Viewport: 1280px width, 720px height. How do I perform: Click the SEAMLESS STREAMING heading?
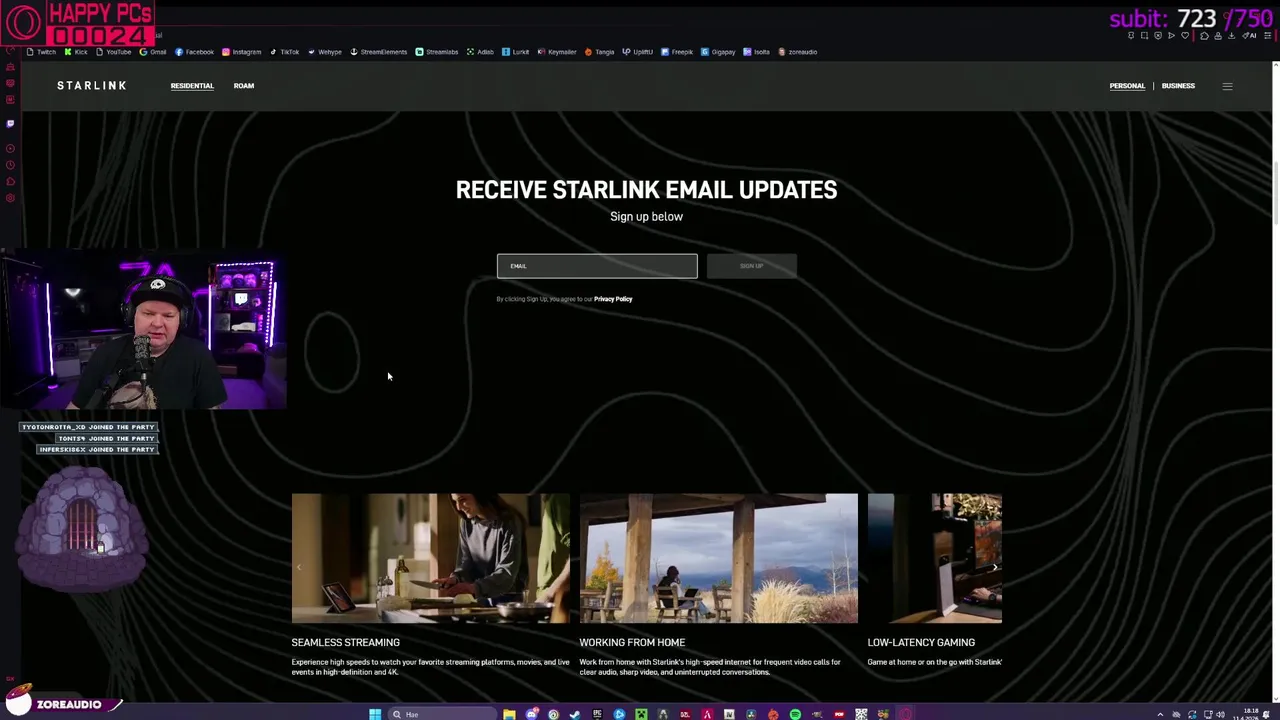tap(345, 643)
